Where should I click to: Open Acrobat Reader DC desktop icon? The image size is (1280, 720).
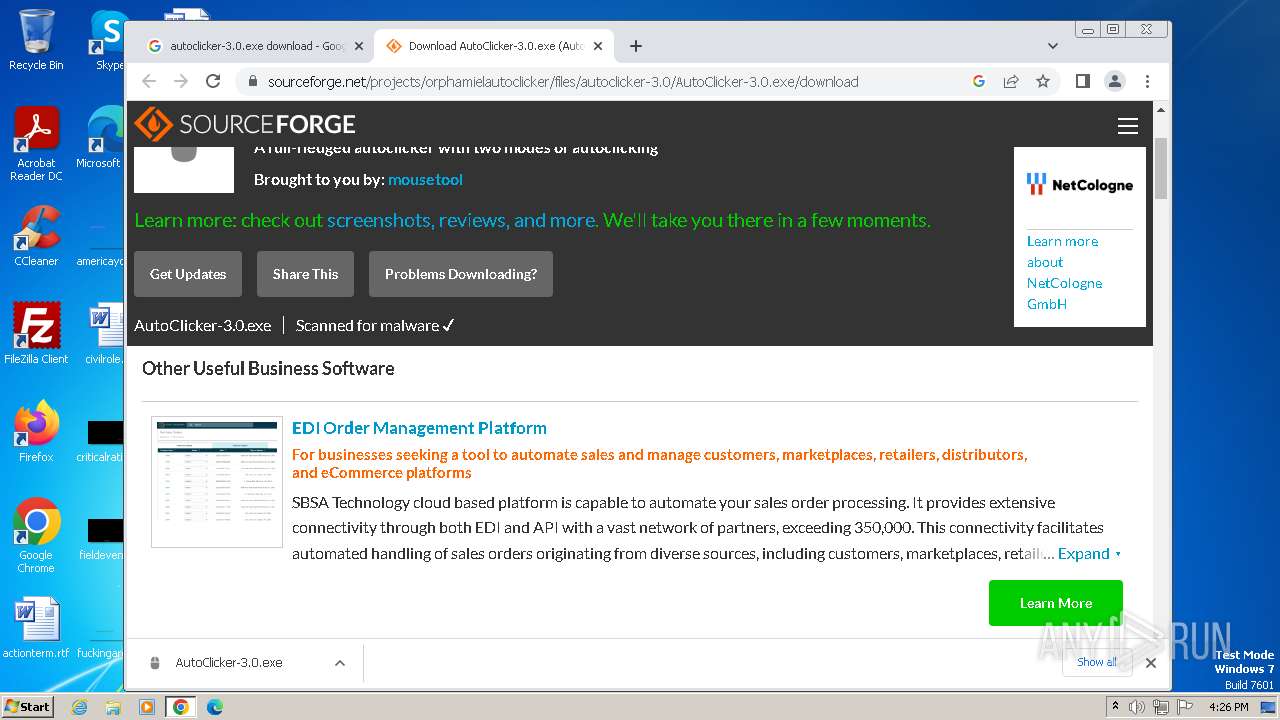click(36, 145)
